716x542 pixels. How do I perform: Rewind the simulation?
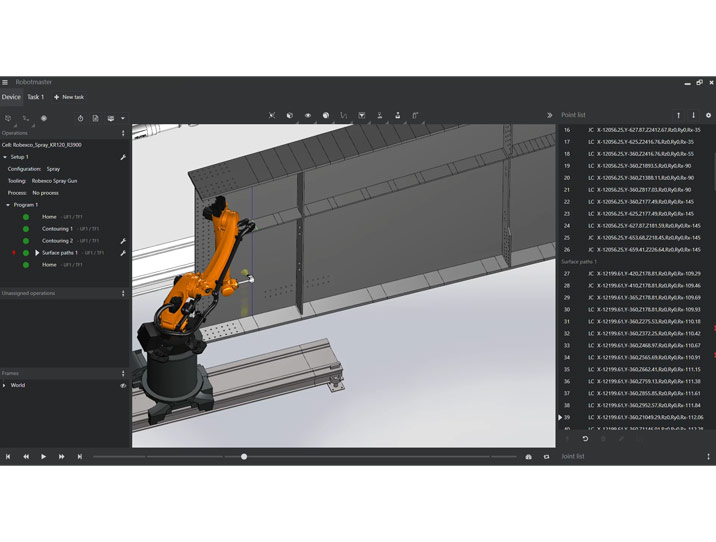click(26, 457)
